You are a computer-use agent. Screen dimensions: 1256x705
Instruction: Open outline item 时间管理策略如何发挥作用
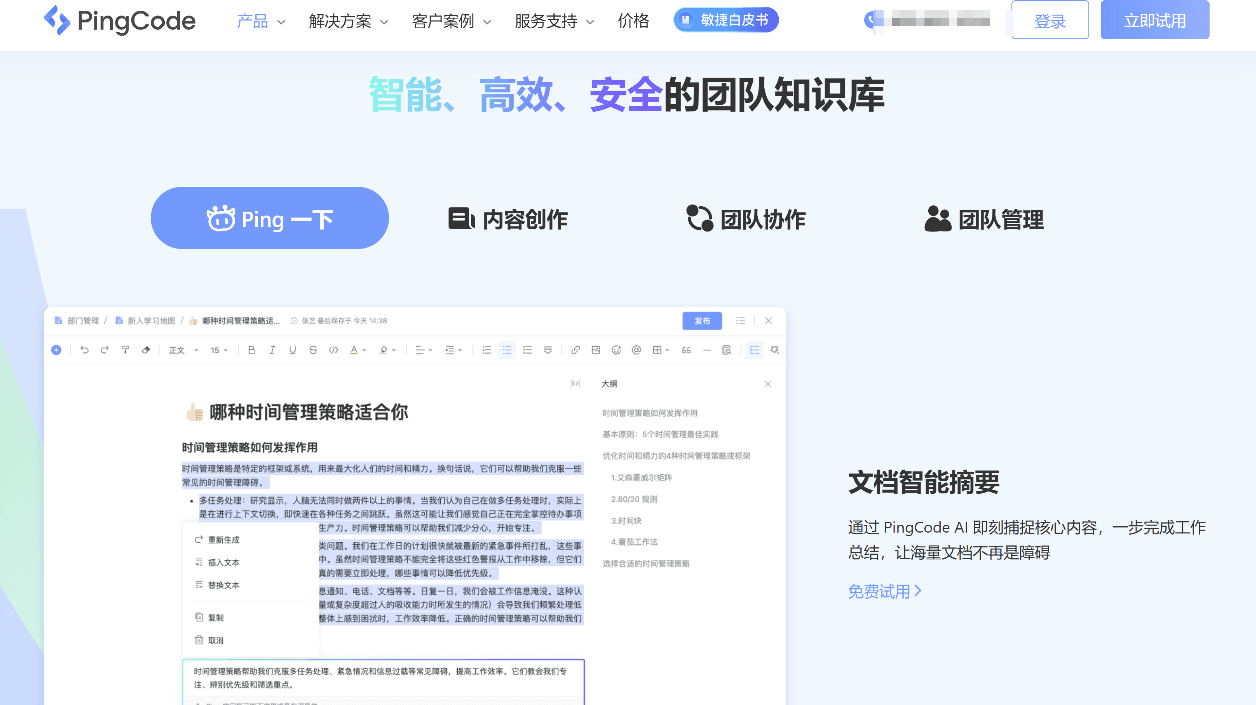(650, 413)
